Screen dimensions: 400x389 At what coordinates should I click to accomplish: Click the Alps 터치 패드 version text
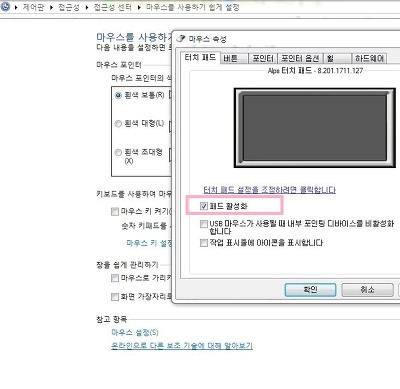(x=315, y=71)
